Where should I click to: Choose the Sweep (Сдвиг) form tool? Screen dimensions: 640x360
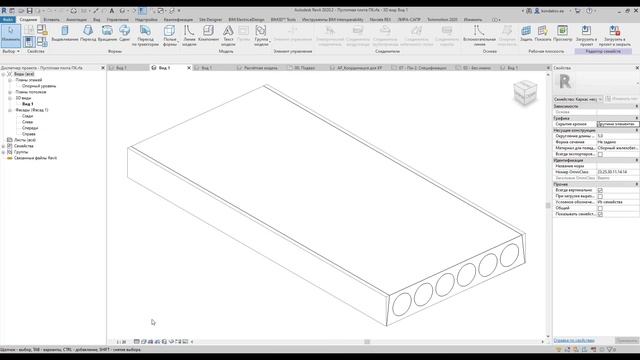point(124,33)
